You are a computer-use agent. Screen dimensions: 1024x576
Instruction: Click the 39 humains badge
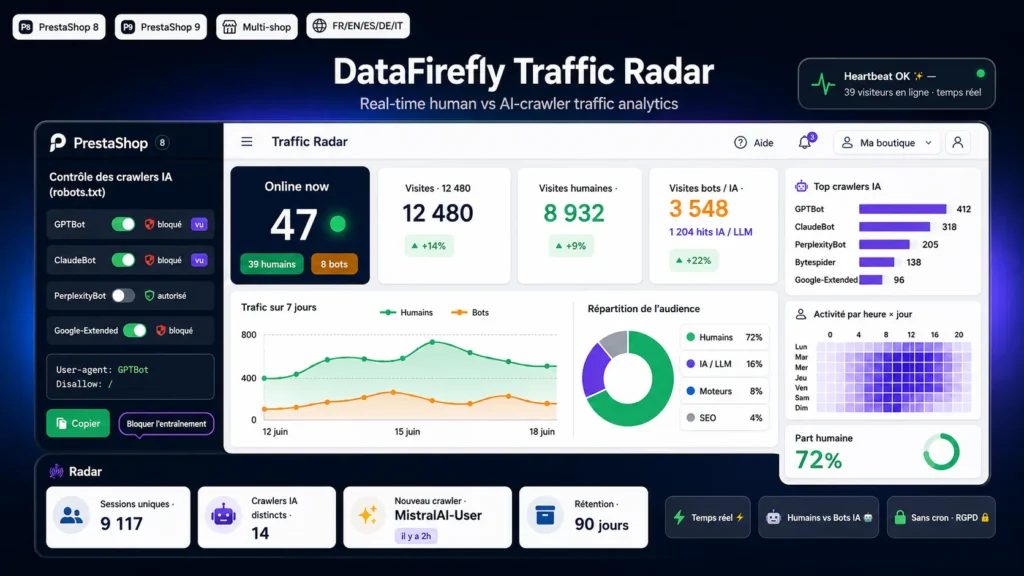(x=272, y=264)
